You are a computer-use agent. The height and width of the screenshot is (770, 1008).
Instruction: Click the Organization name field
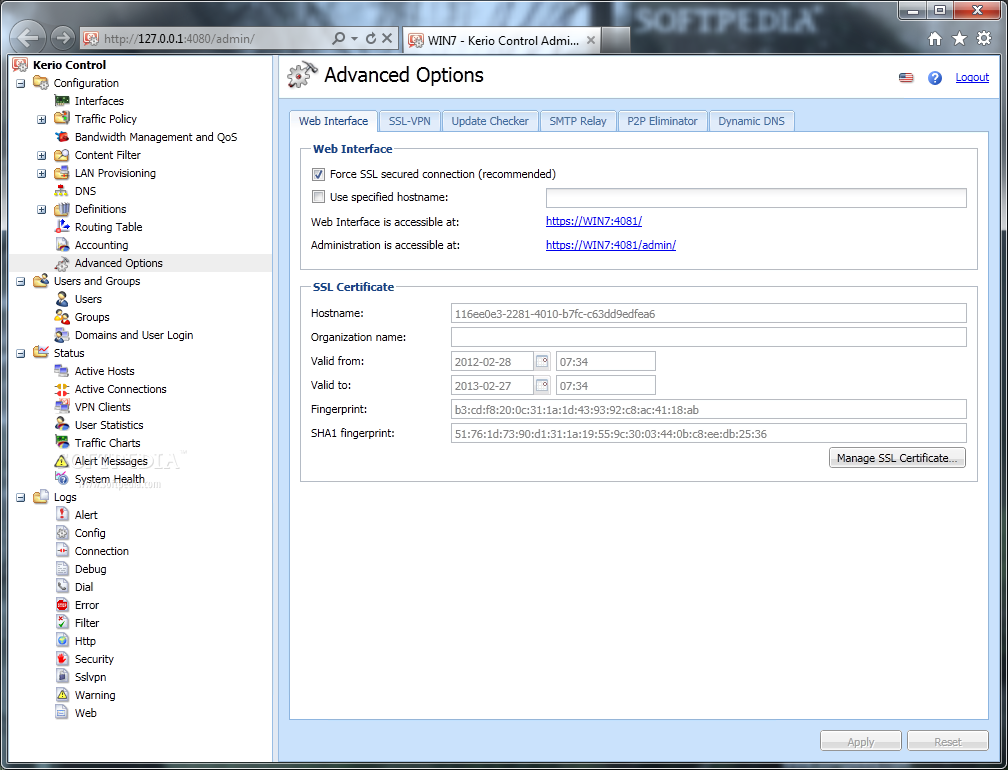click(708, 337)
